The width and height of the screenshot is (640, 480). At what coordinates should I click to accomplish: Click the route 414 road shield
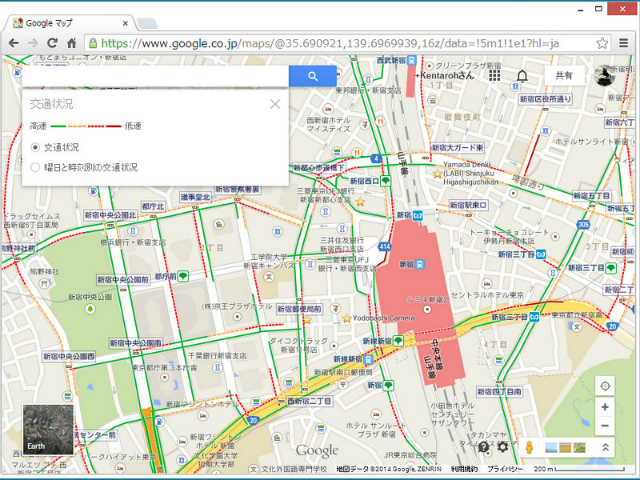pyautogui.click(x=384, y=246)
